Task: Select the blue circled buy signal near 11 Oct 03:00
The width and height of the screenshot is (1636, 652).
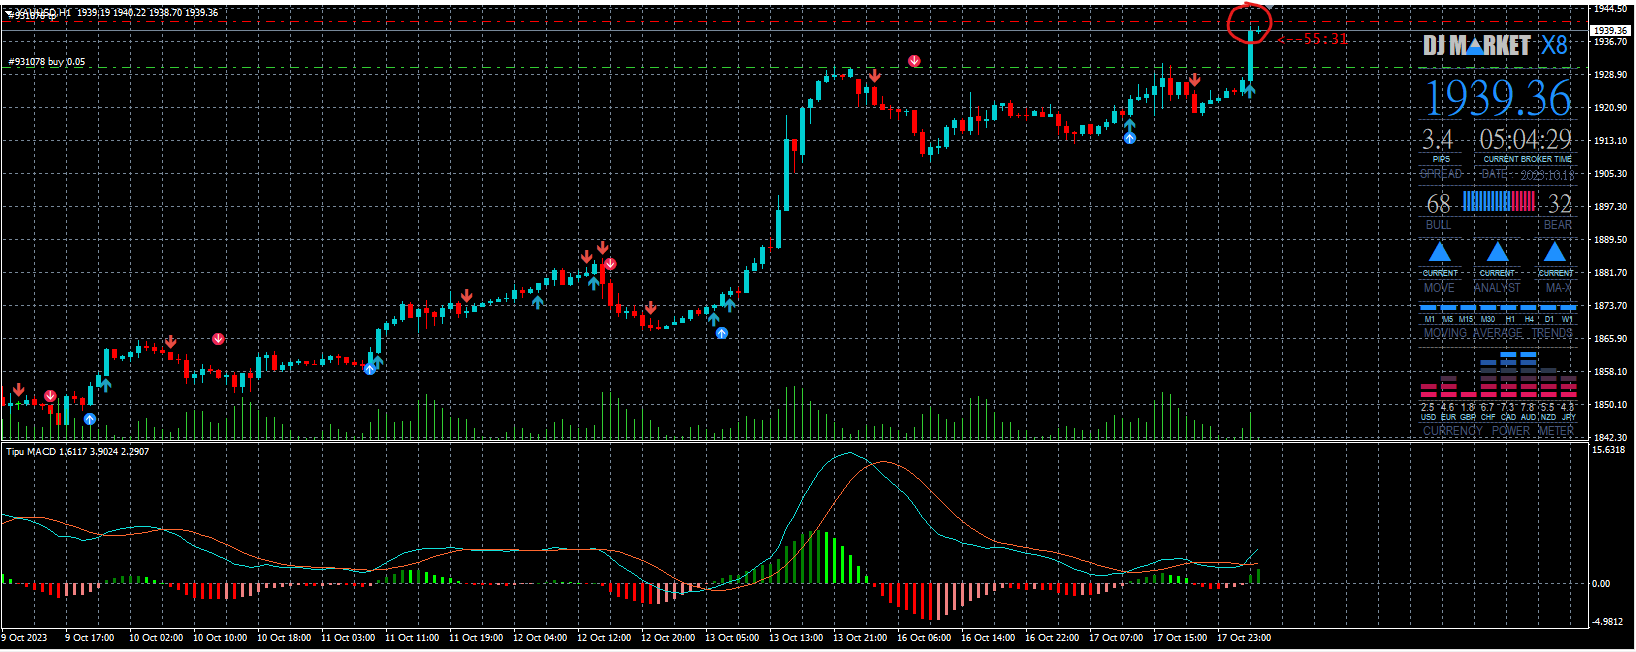Action: pyautogui.click(x=369, y=369)
